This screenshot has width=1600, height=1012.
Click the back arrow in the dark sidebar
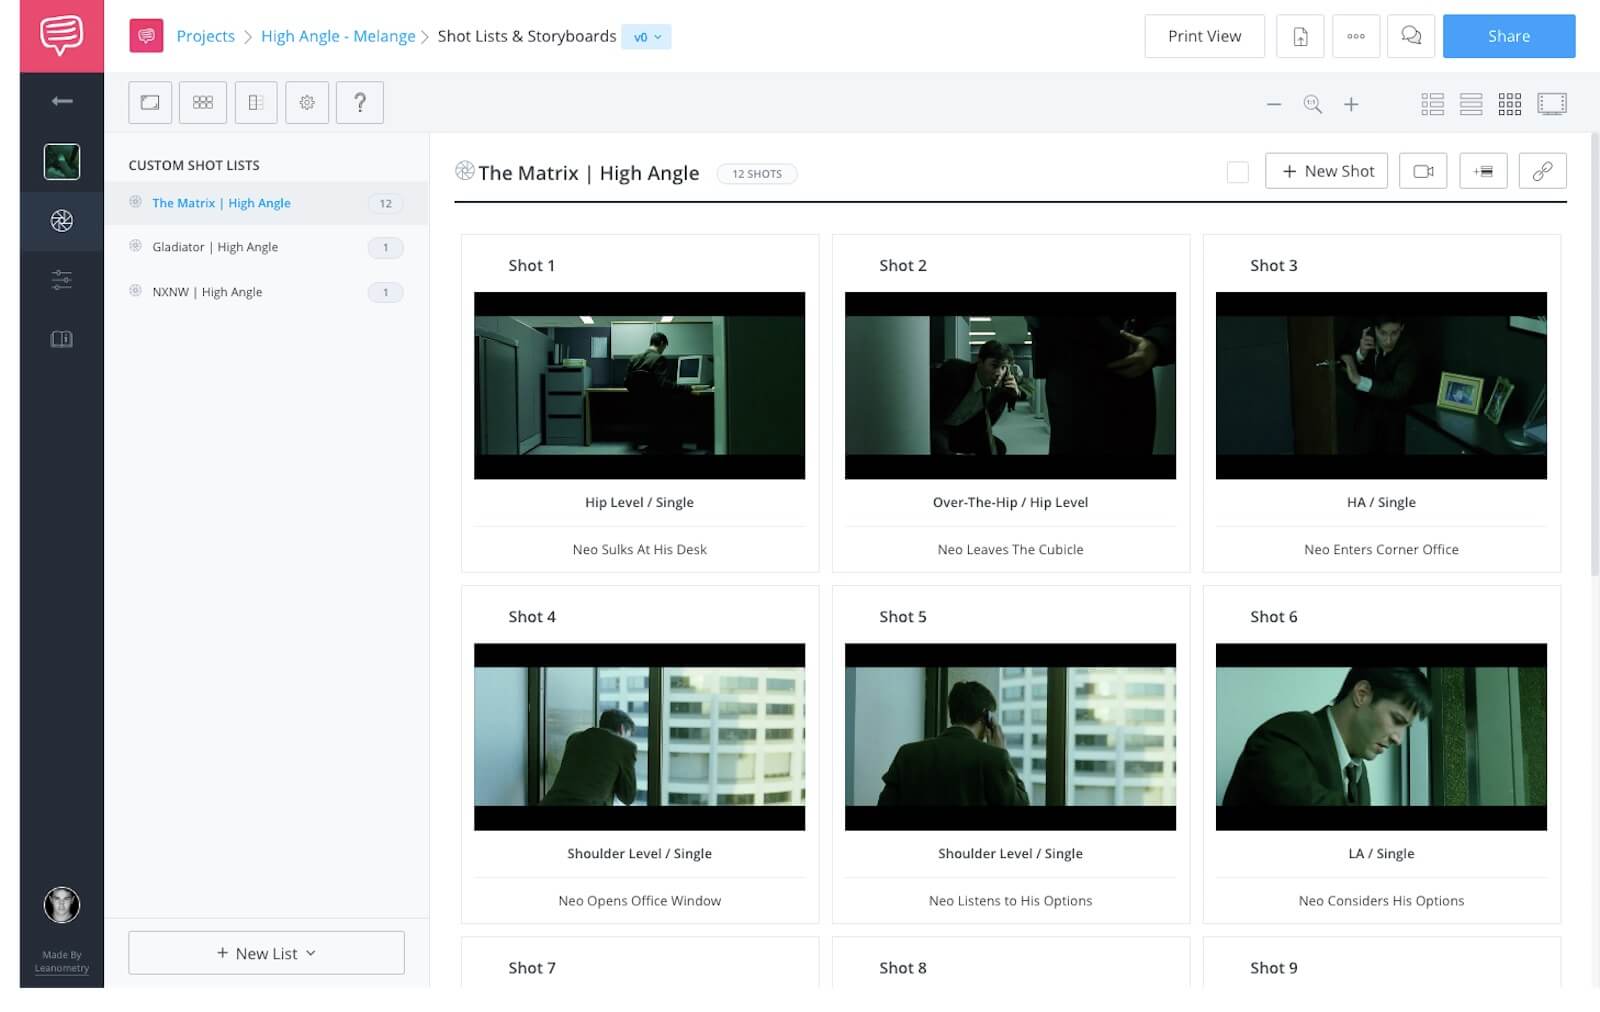click(61, 100)
